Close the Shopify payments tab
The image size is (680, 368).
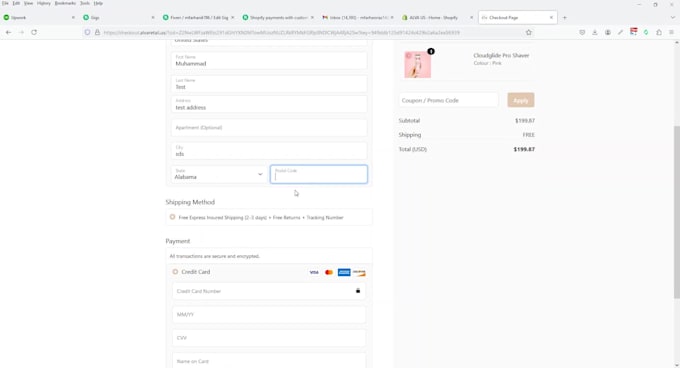click(x=312, y=18)
